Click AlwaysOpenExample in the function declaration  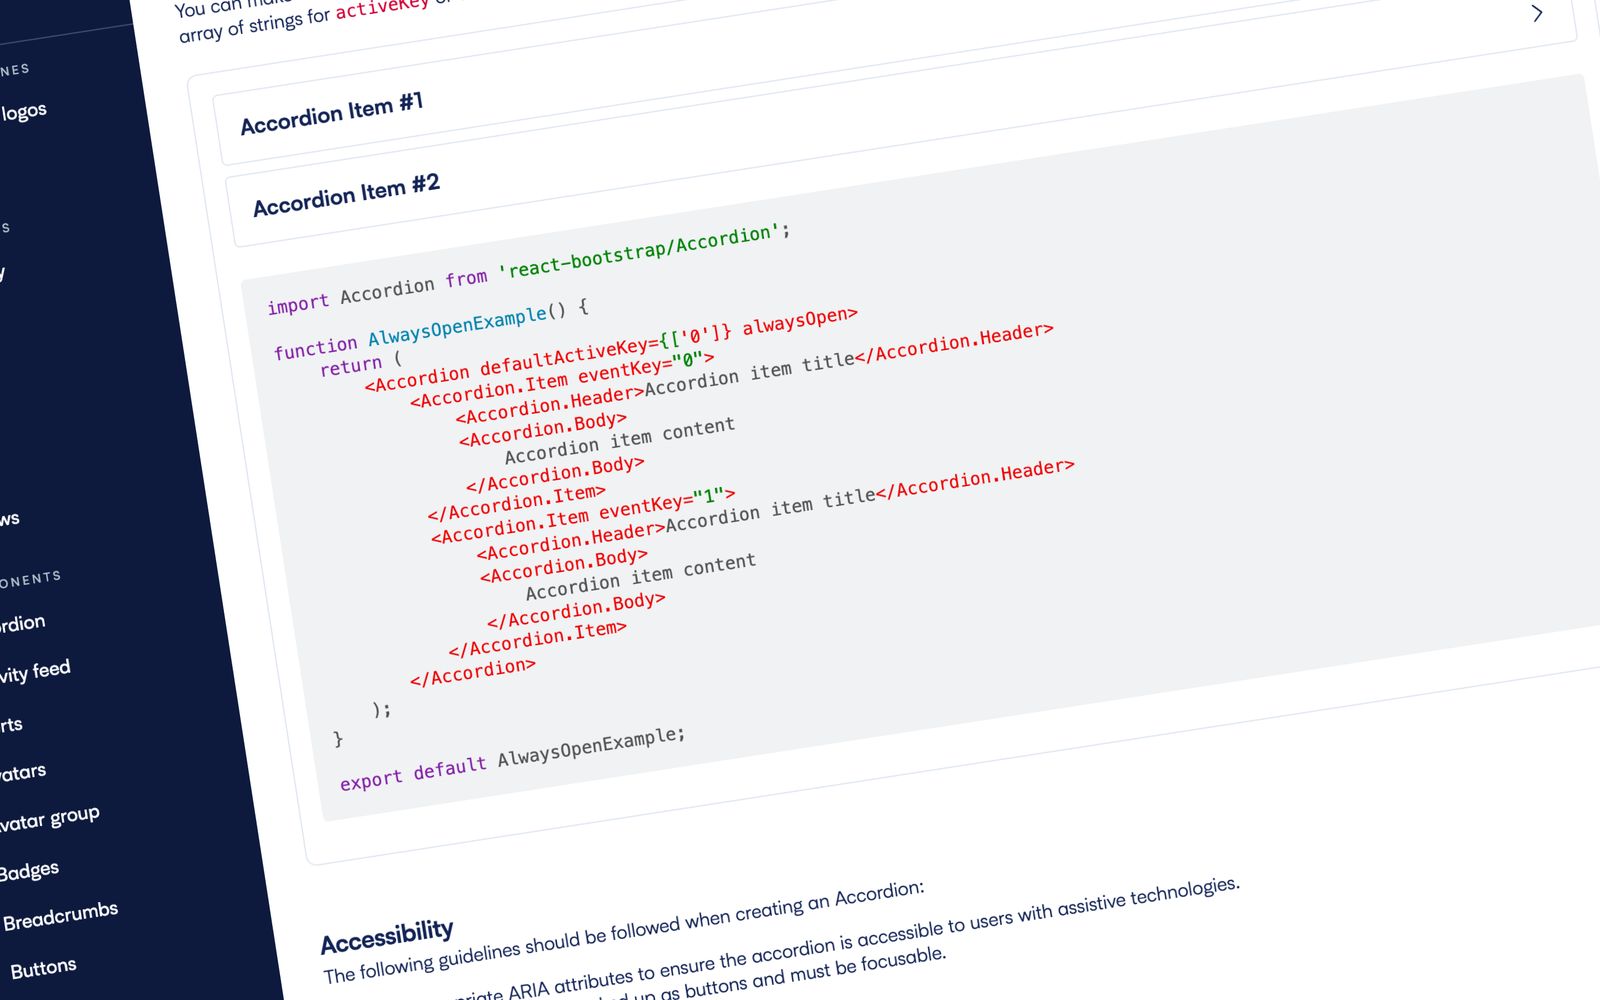coord(457,325)
